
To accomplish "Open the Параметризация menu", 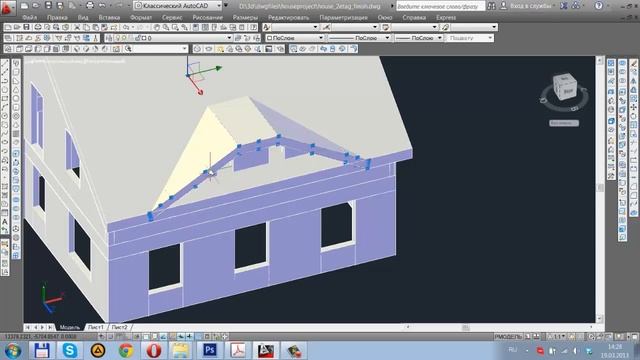I will coord(343,18).
